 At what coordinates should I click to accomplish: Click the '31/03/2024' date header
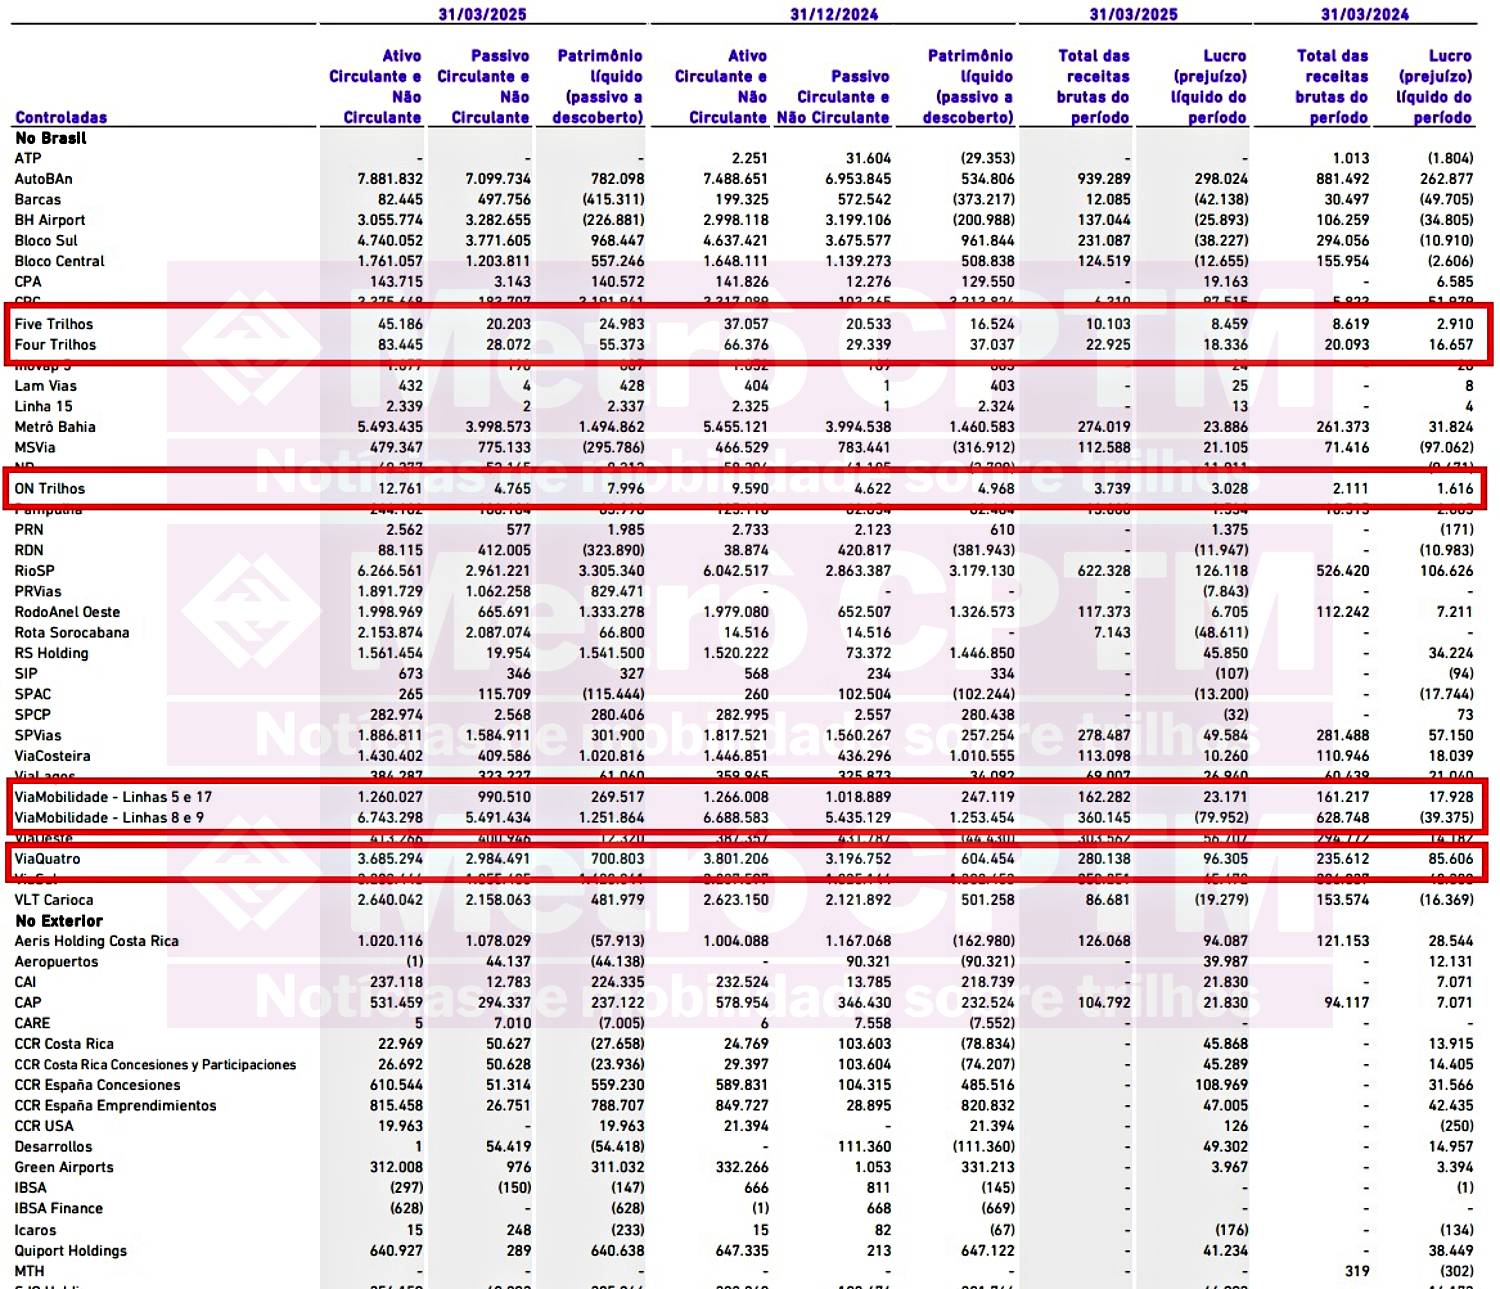coord(1365,14)
